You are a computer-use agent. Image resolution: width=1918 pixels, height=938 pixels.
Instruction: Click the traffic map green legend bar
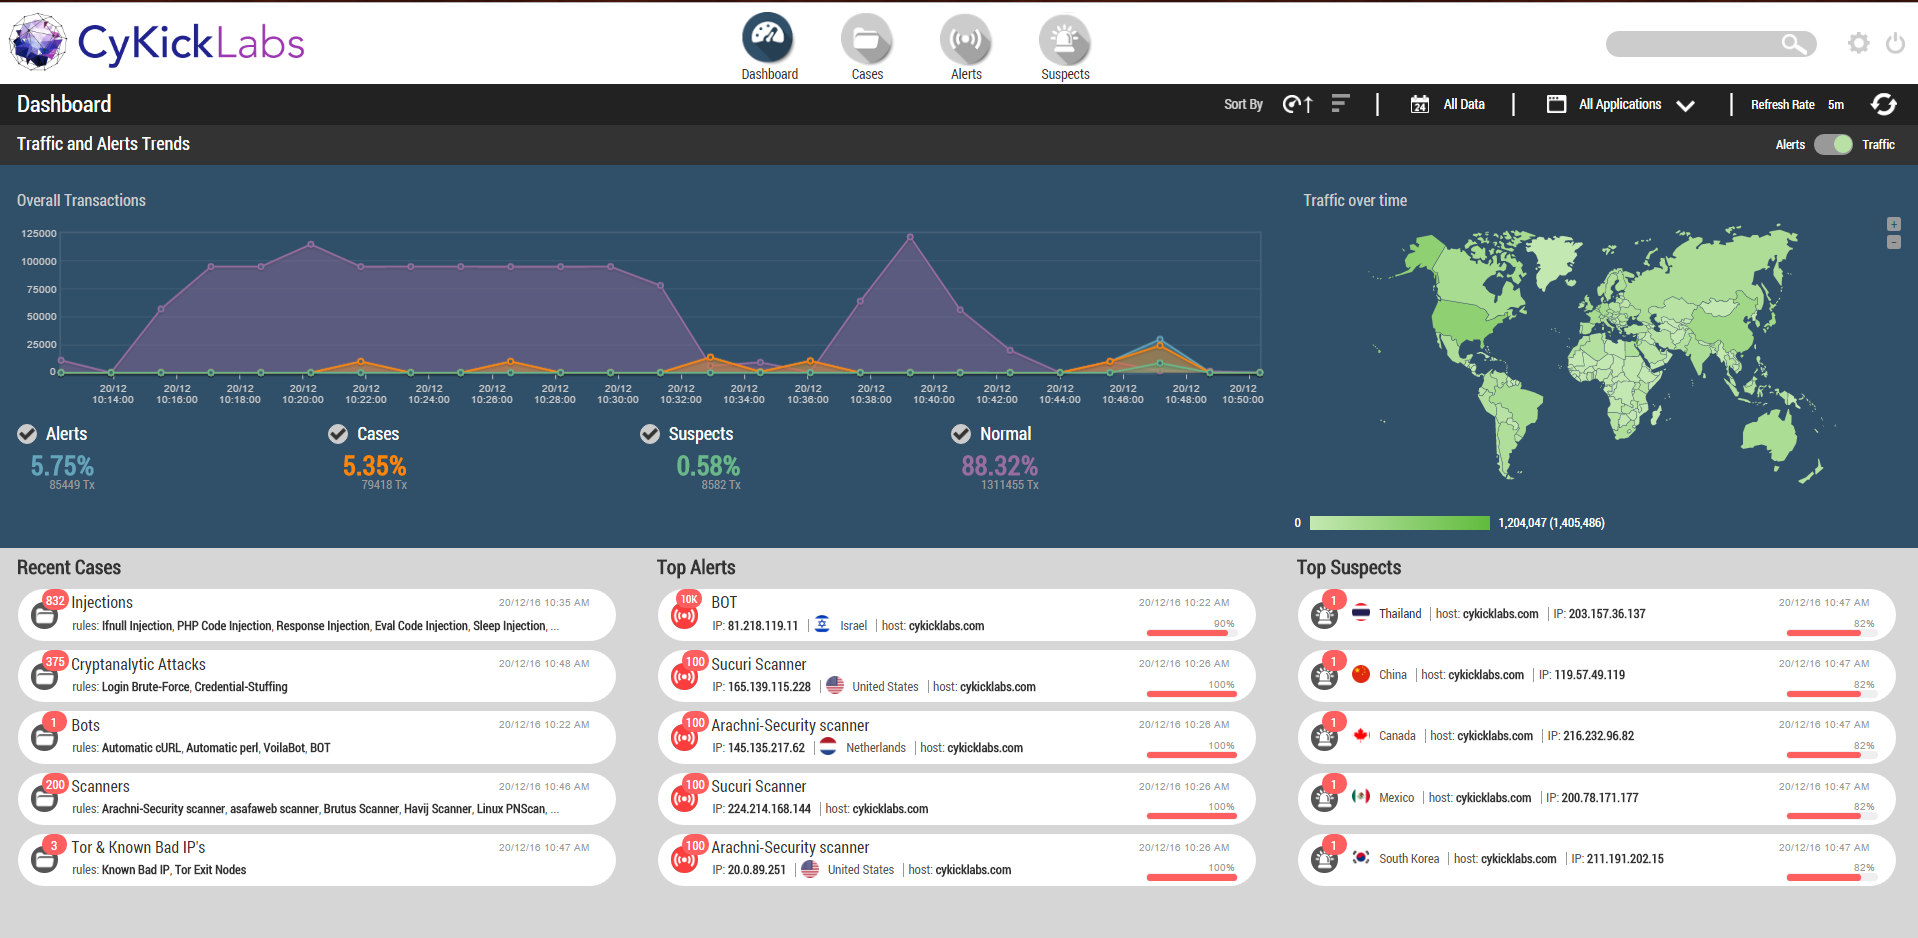(1399, 523)
